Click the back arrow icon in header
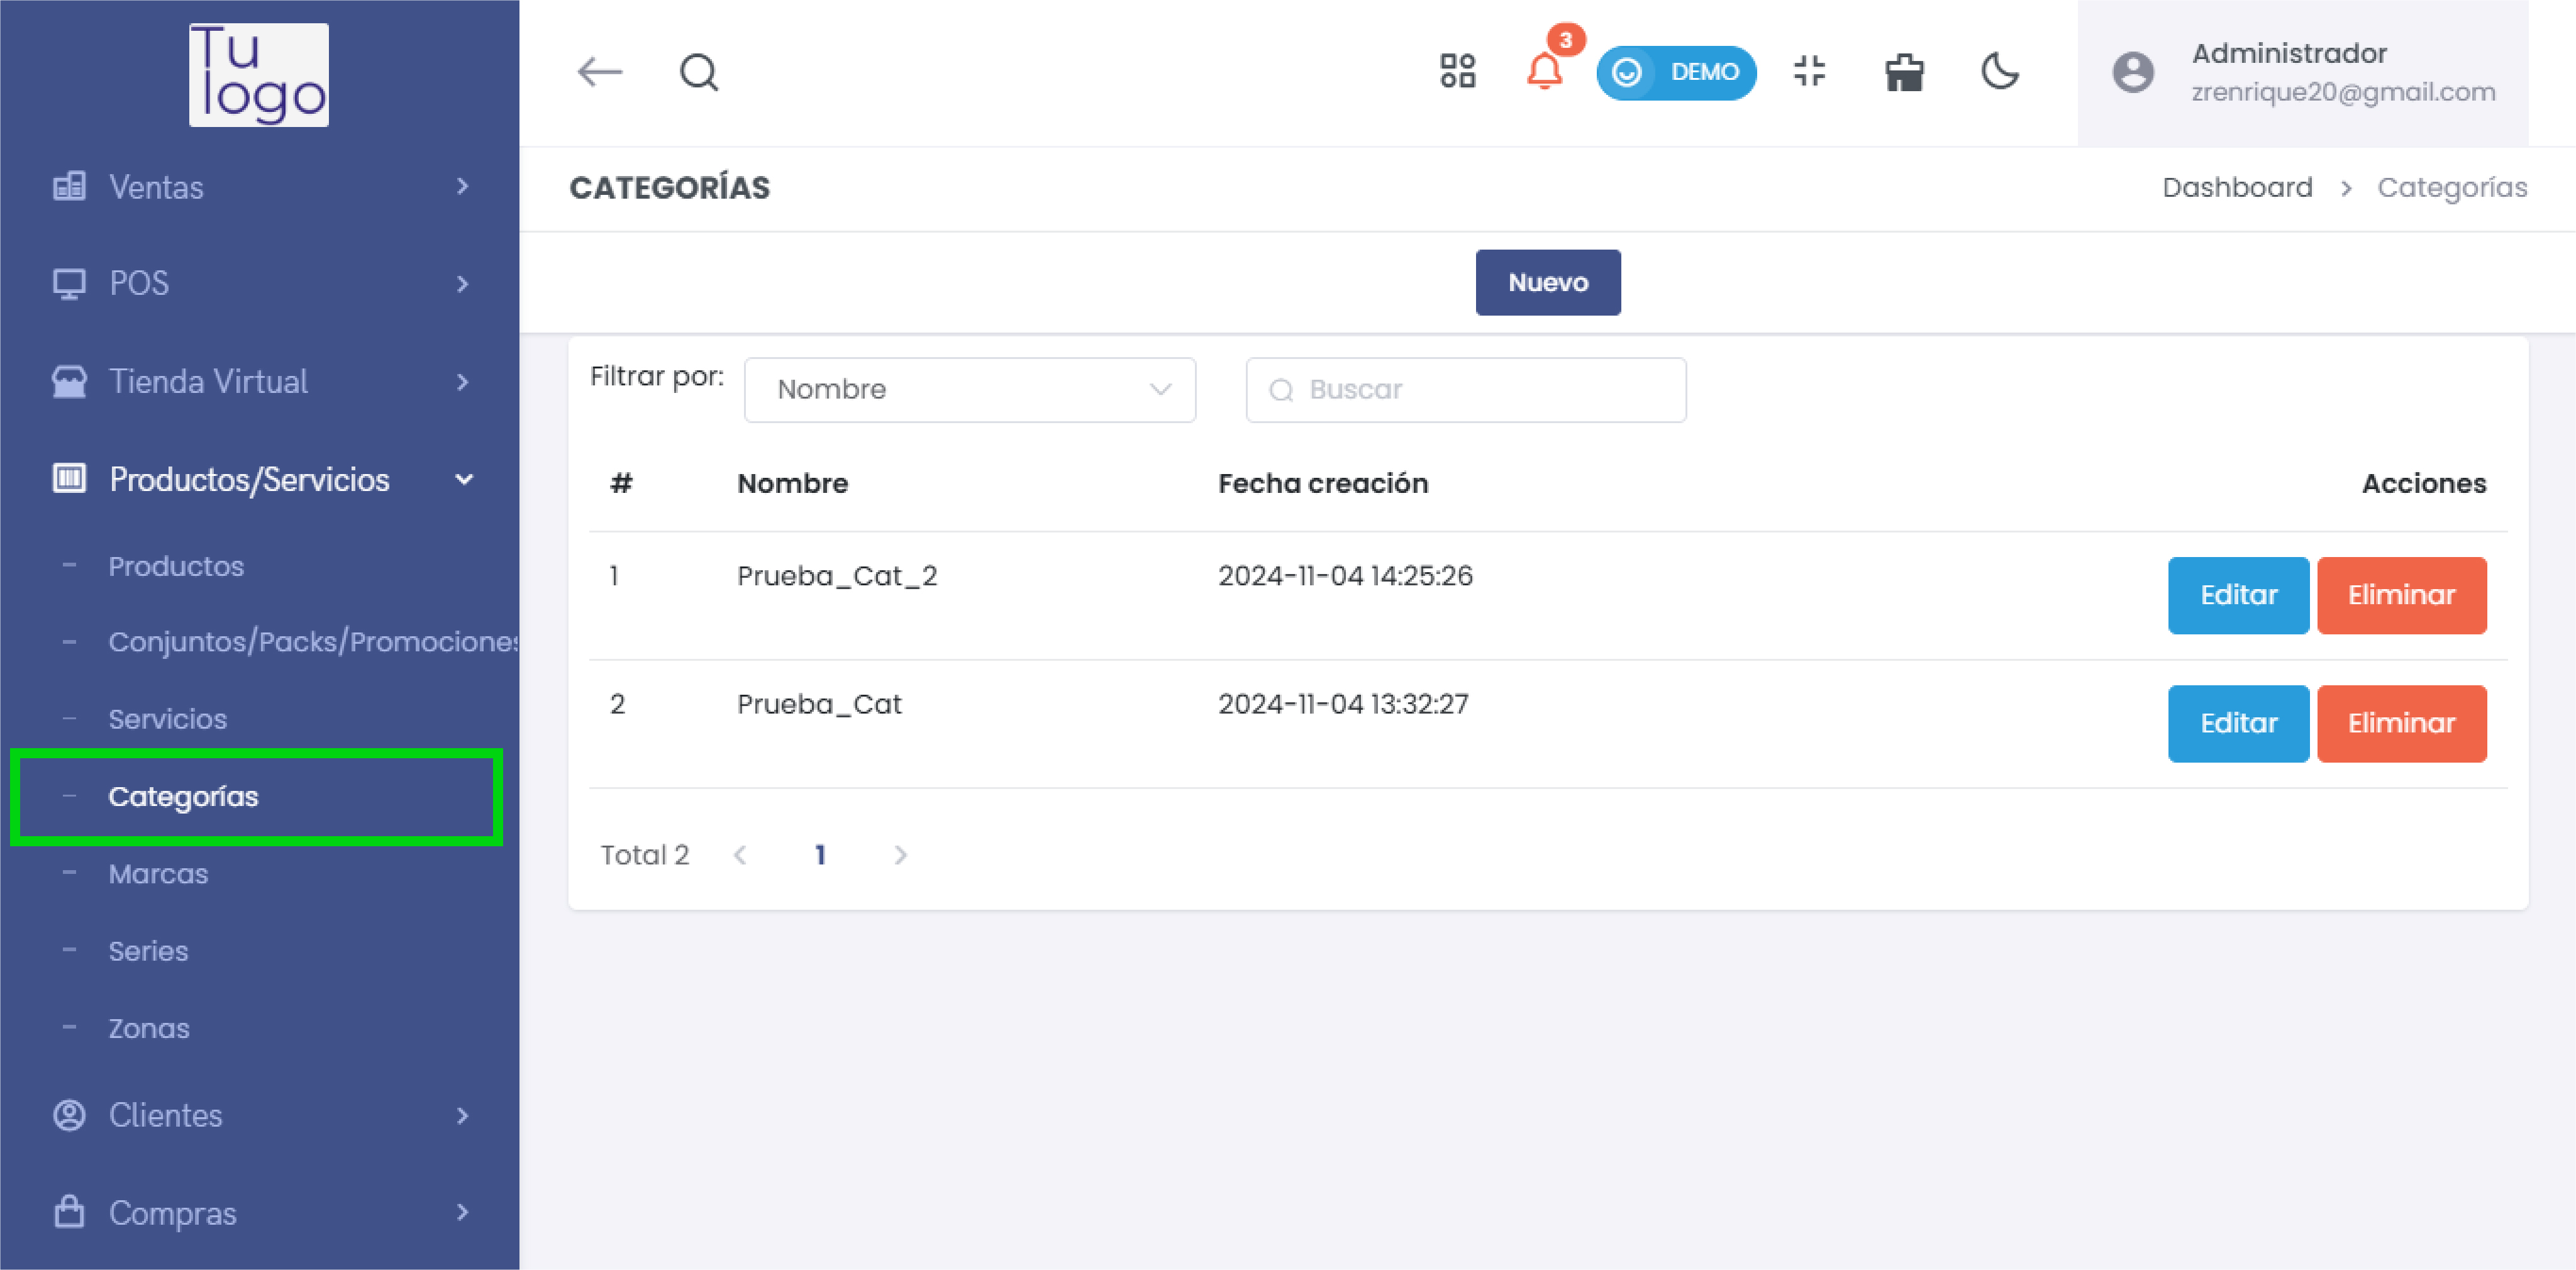2576x1270 pixels. coord(600,72)
